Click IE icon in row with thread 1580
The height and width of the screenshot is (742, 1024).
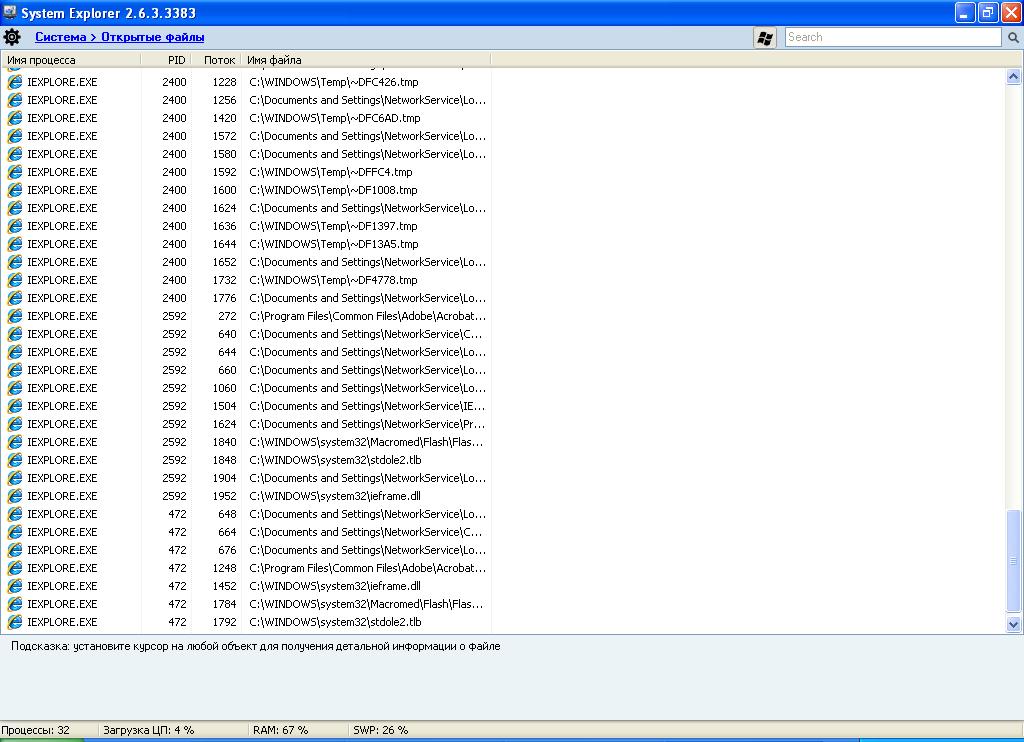coord(14,154)
